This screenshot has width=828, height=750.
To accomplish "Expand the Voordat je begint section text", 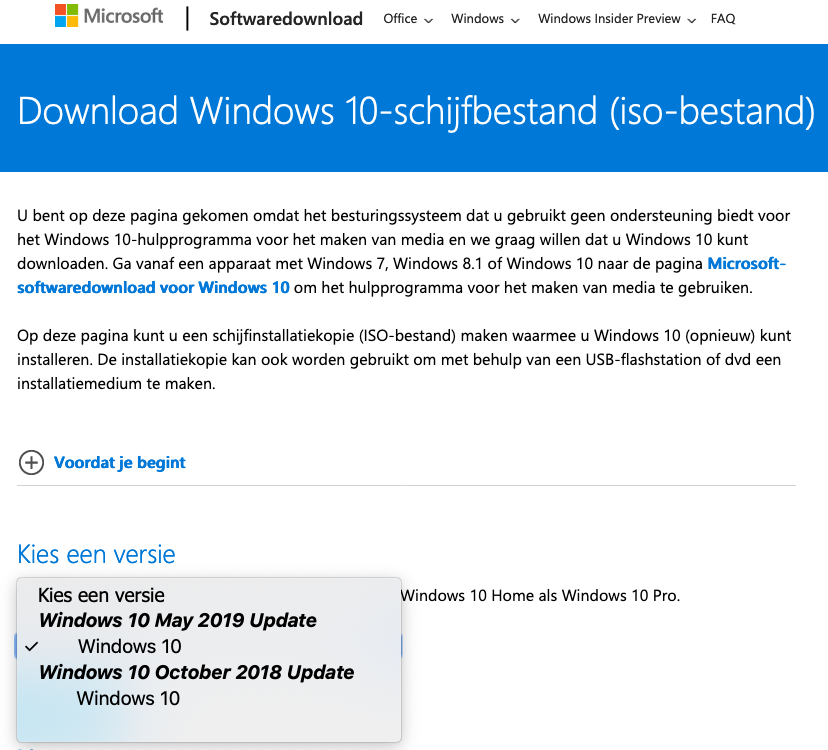I will click(120, 462).
